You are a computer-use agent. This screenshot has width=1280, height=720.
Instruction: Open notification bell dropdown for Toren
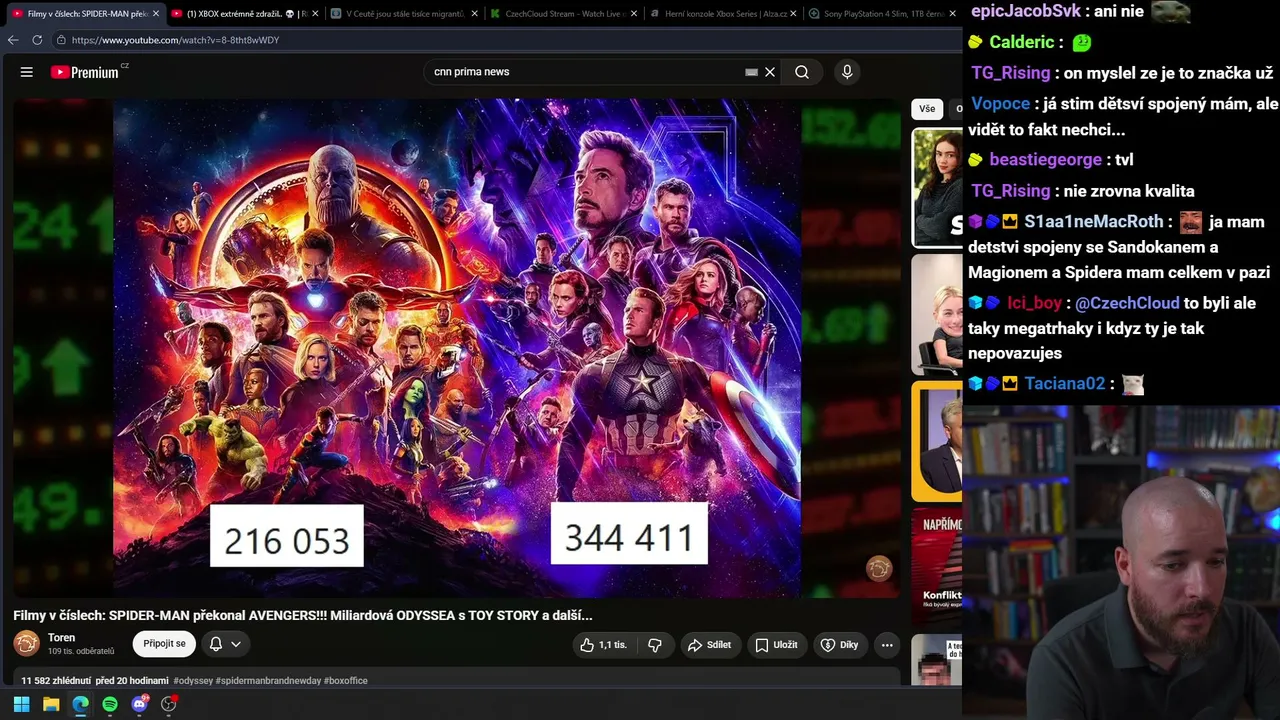tap(225, 644)
